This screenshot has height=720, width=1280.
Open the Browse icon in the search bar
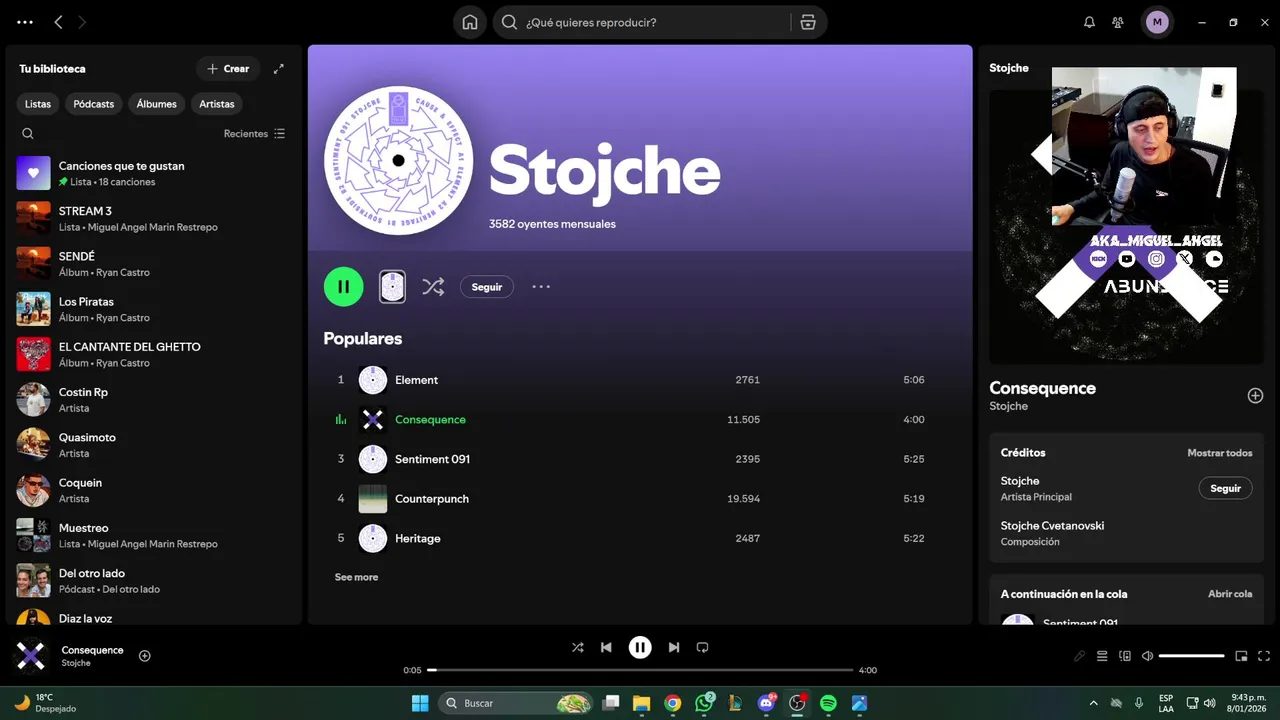click(x=808, y=22)
